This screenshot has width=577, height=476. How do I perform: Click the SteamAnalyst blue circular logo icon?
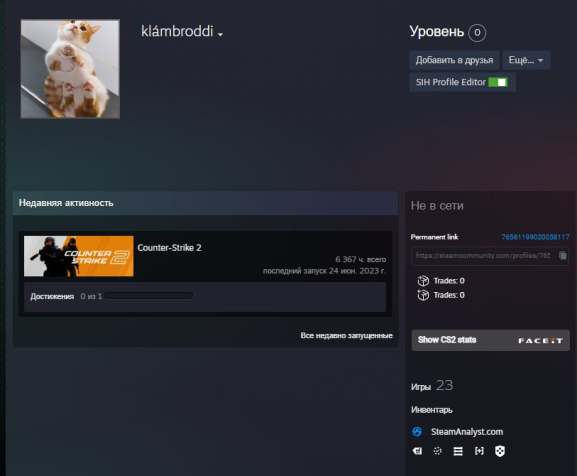tap(417, 431)
